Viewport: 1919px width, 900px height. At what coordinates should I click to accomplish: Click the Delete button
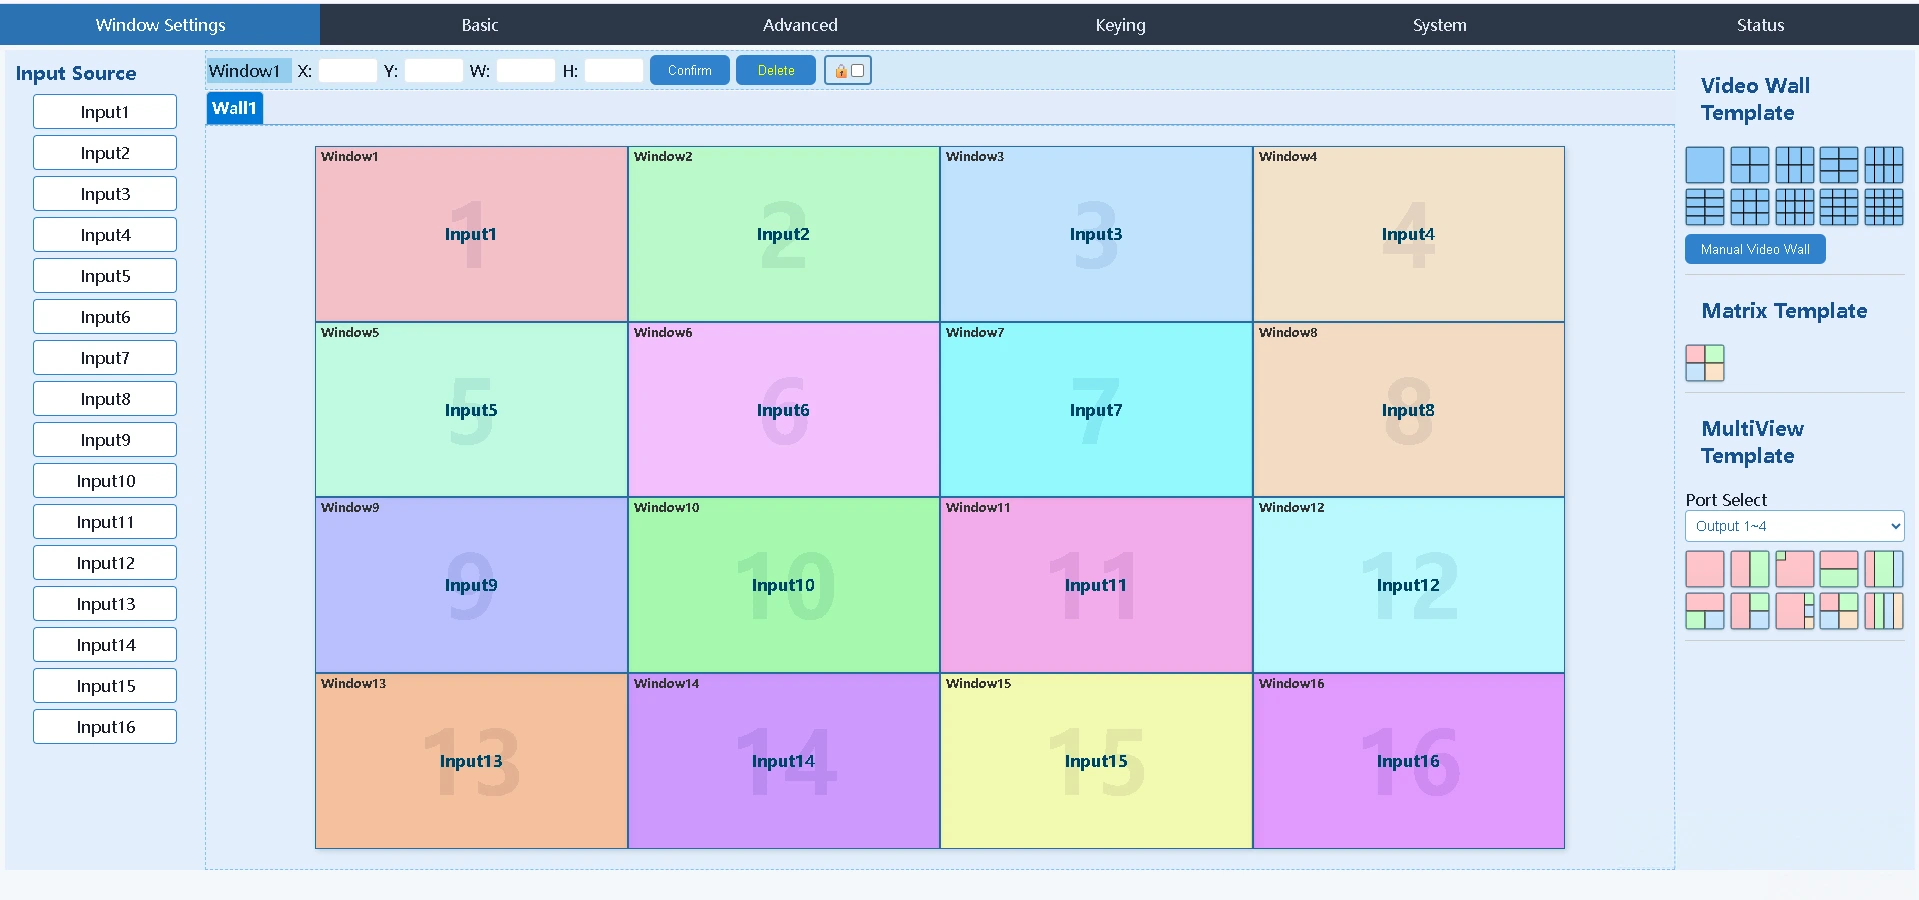click(776, 70)
